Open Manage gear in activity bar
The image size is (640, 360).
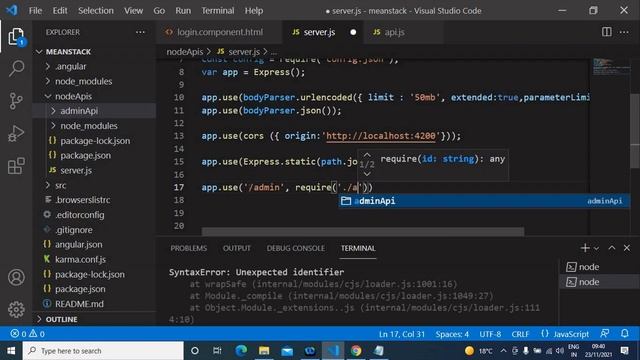(x=16, y=309)
